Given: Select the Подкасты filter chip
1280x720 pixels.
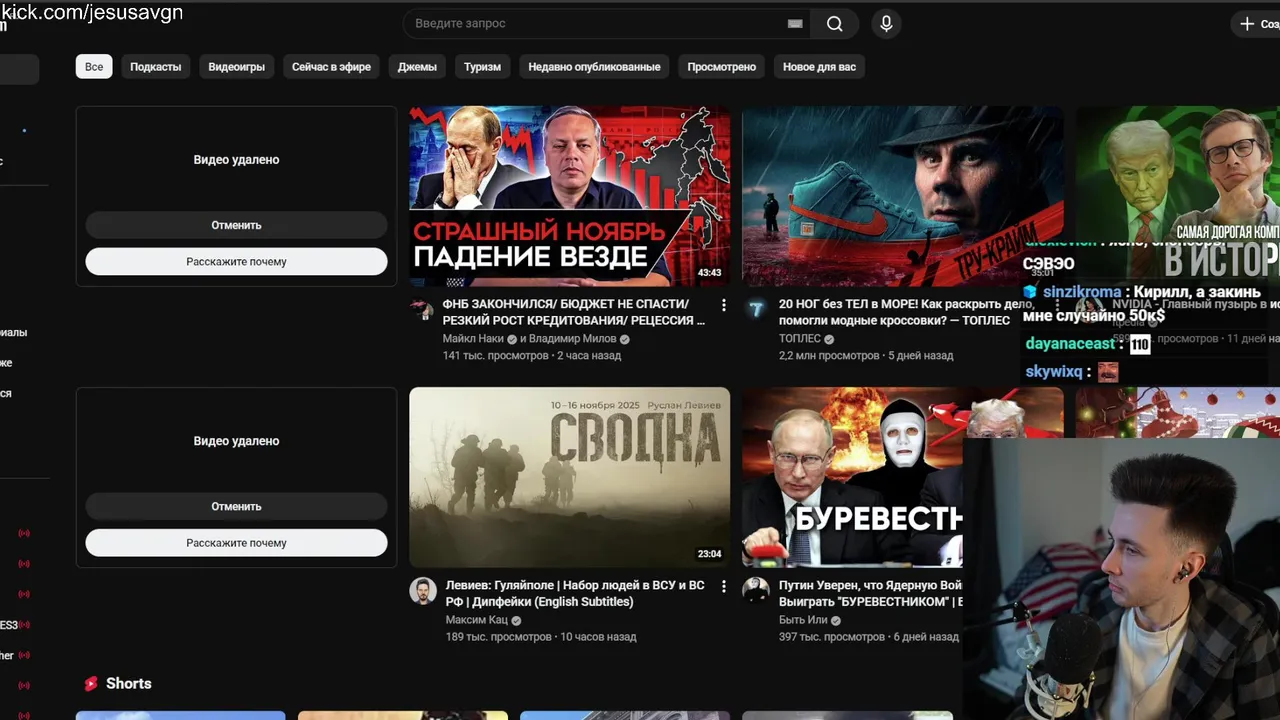Looking at the screenshot, I should pyautogui.click(x=156, y=67).
